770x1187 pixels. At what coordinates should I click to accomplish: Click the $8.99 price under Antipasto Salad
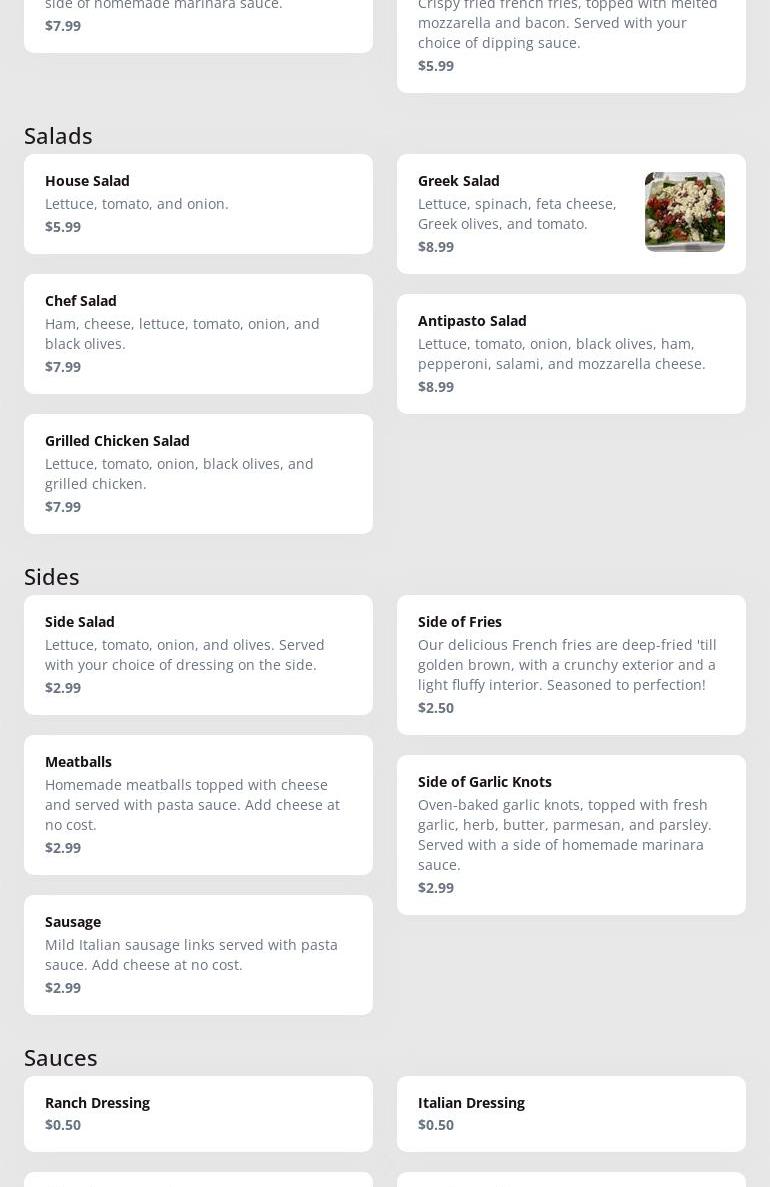436,387
